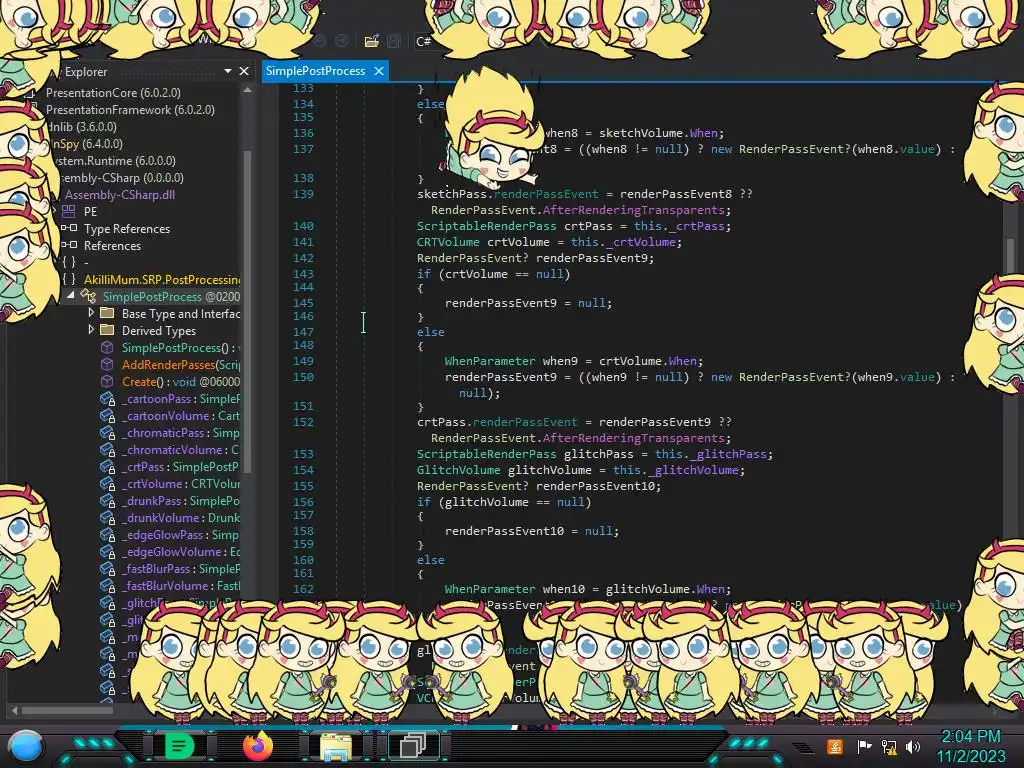The width and height of the screenshot is (1024, 768).
Task: Click the SimplePostProcess class icon in tree
Action: pyautogui.click(x=88, y=296)
